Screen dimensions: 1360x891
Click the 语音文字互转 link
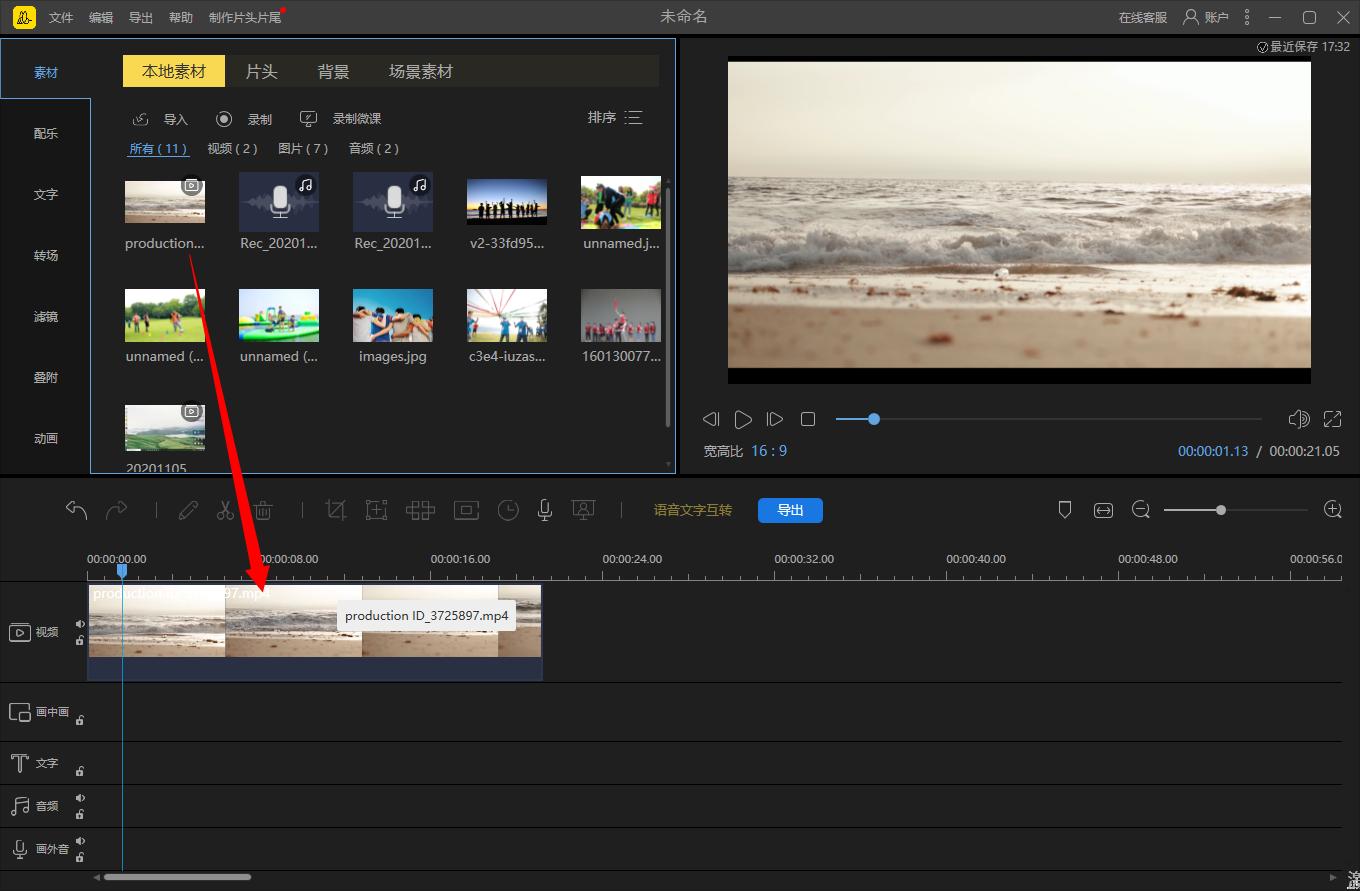point(692,510)
